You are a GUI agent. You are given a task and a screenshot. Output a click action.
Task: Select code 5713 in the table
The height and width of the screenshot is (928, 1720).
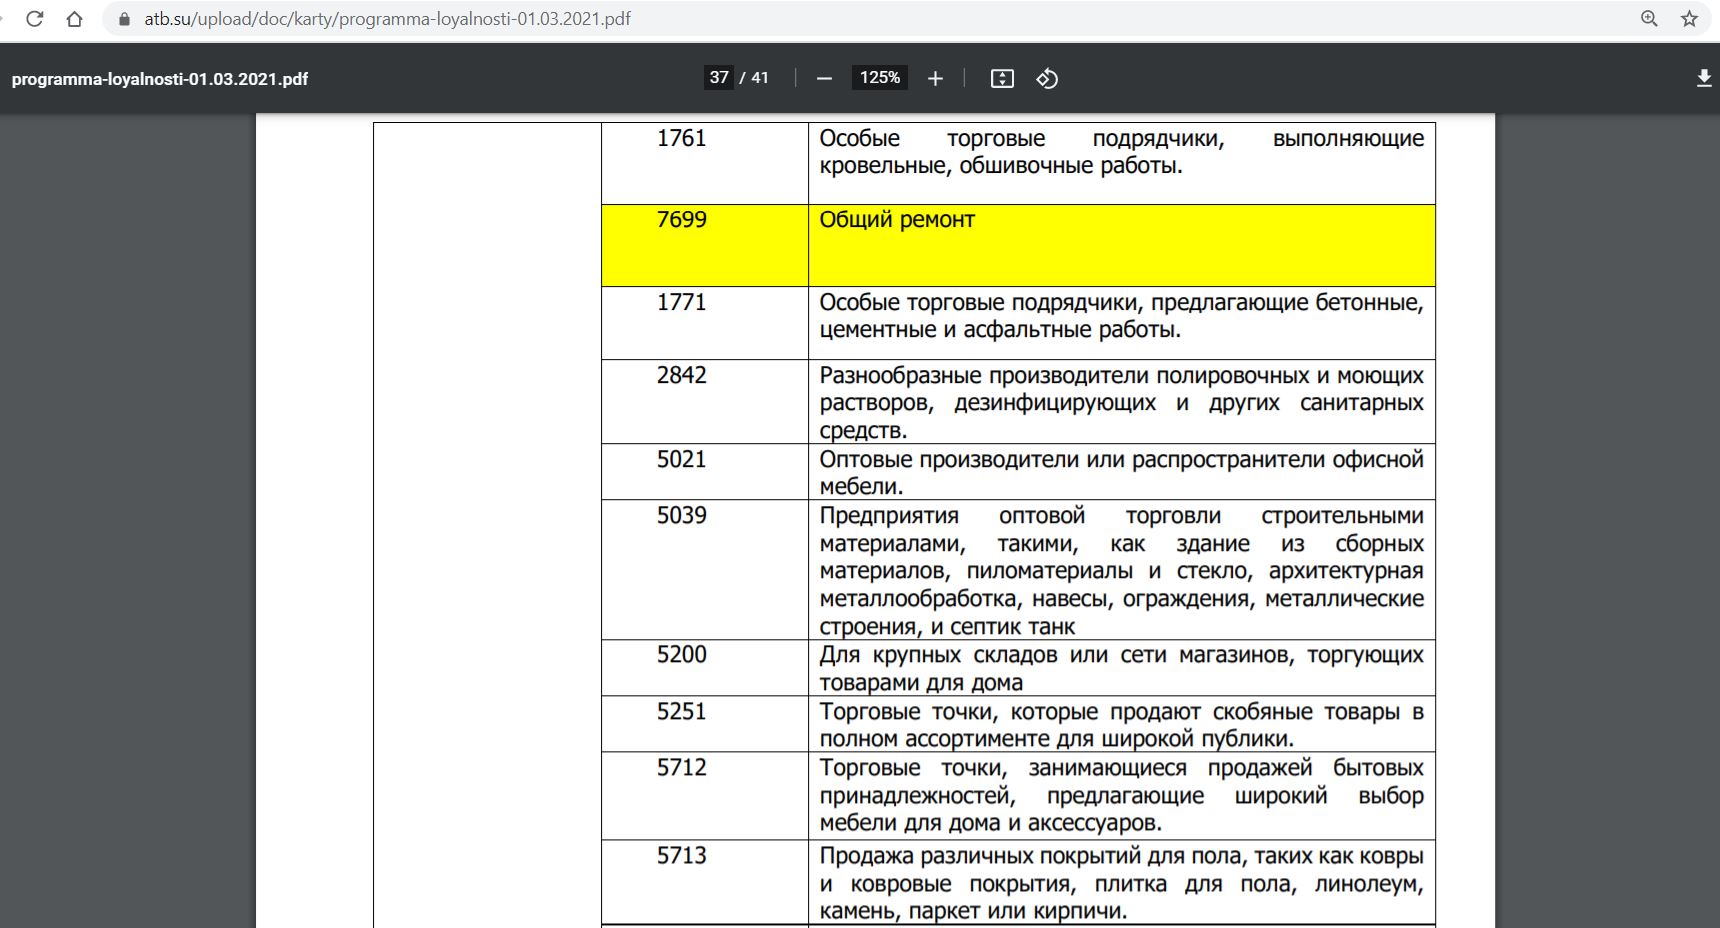[x=681, y=855]
